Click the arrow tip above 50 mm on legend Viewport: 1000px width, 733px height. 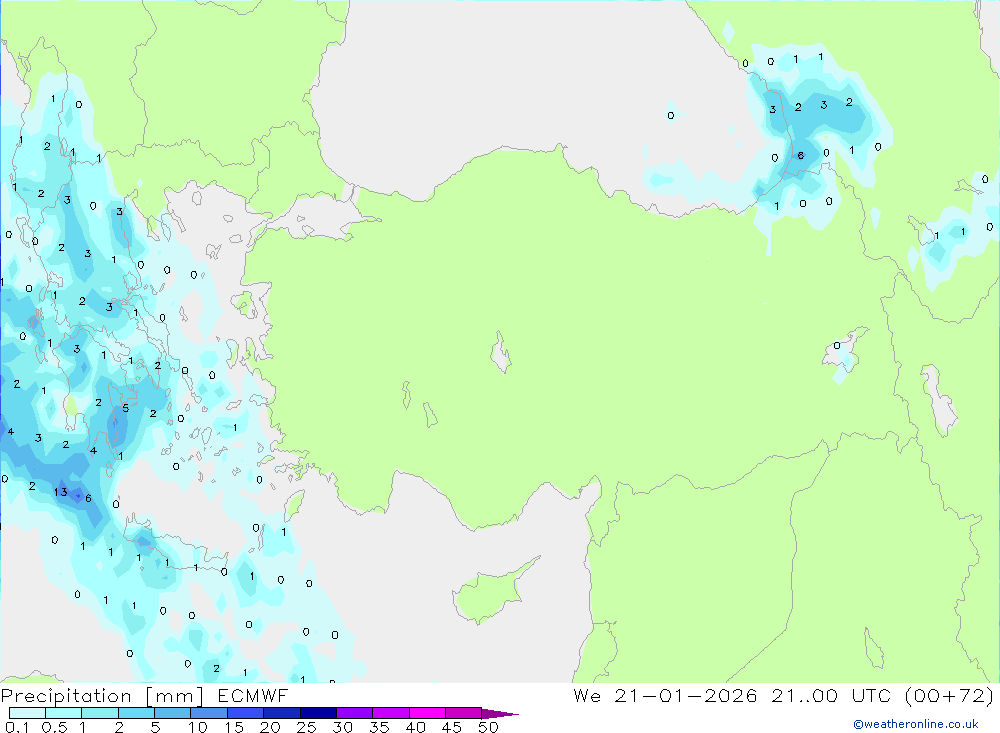coord(500,713)
